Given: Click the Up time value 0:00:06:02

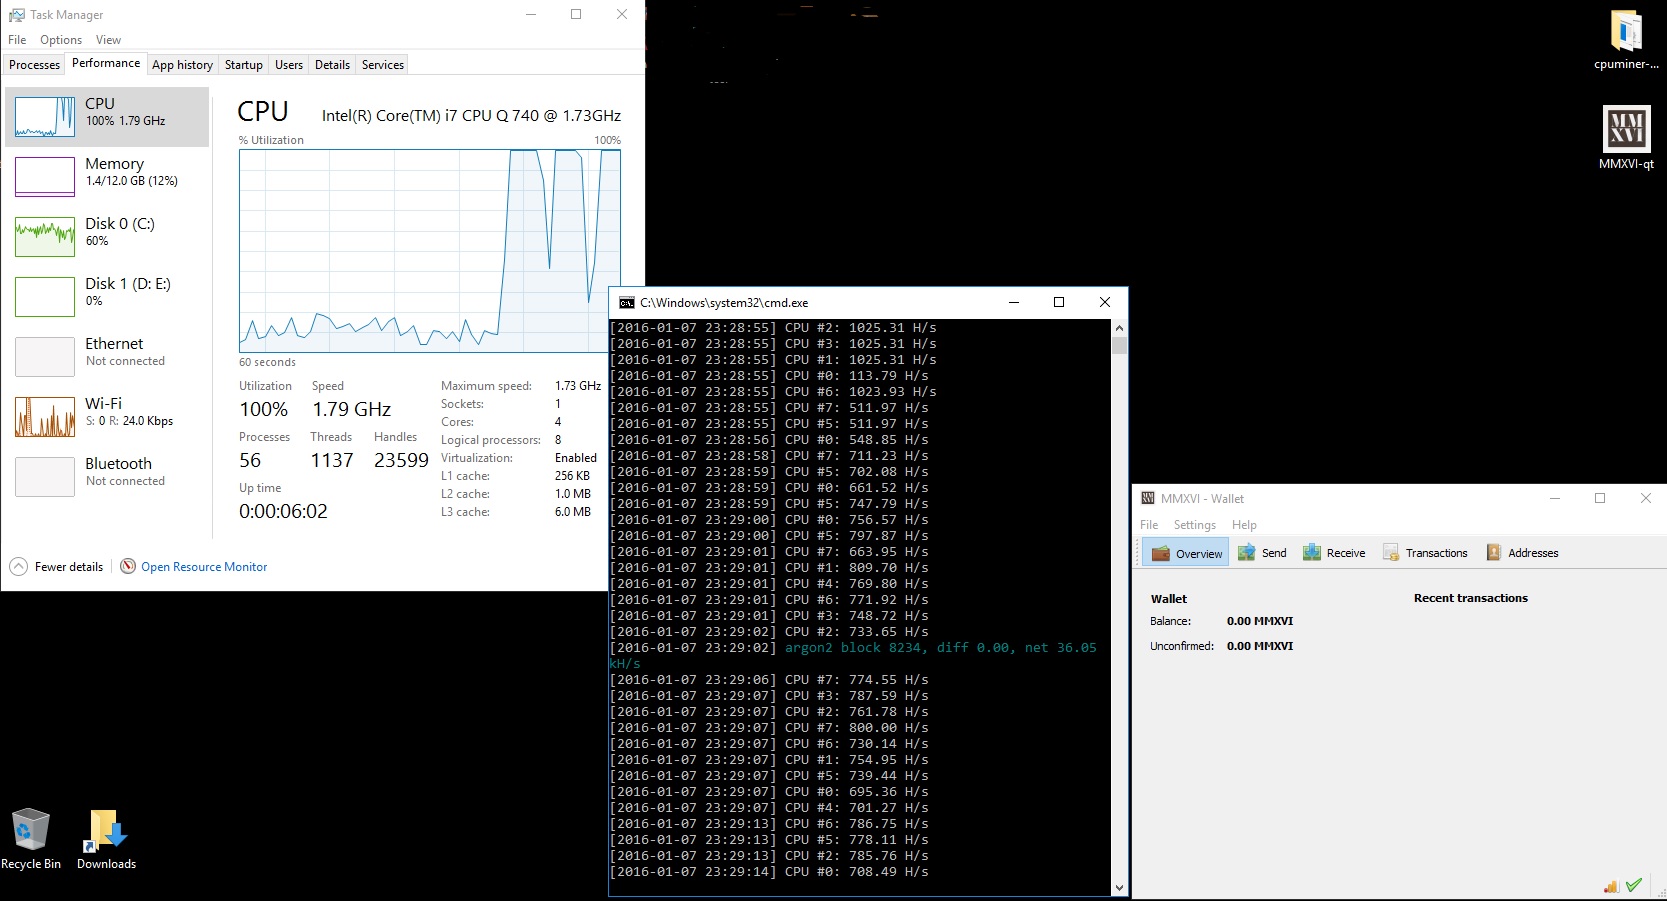Looking at the screenshot, I should click(x=283, y=511).
